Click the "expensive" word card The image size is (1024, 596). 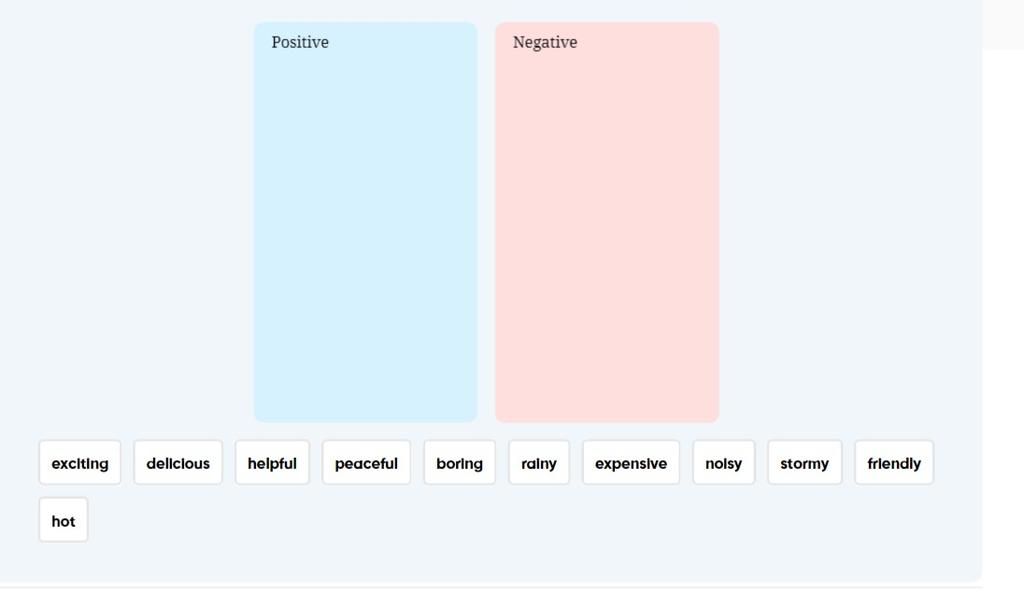click(630, 462)
